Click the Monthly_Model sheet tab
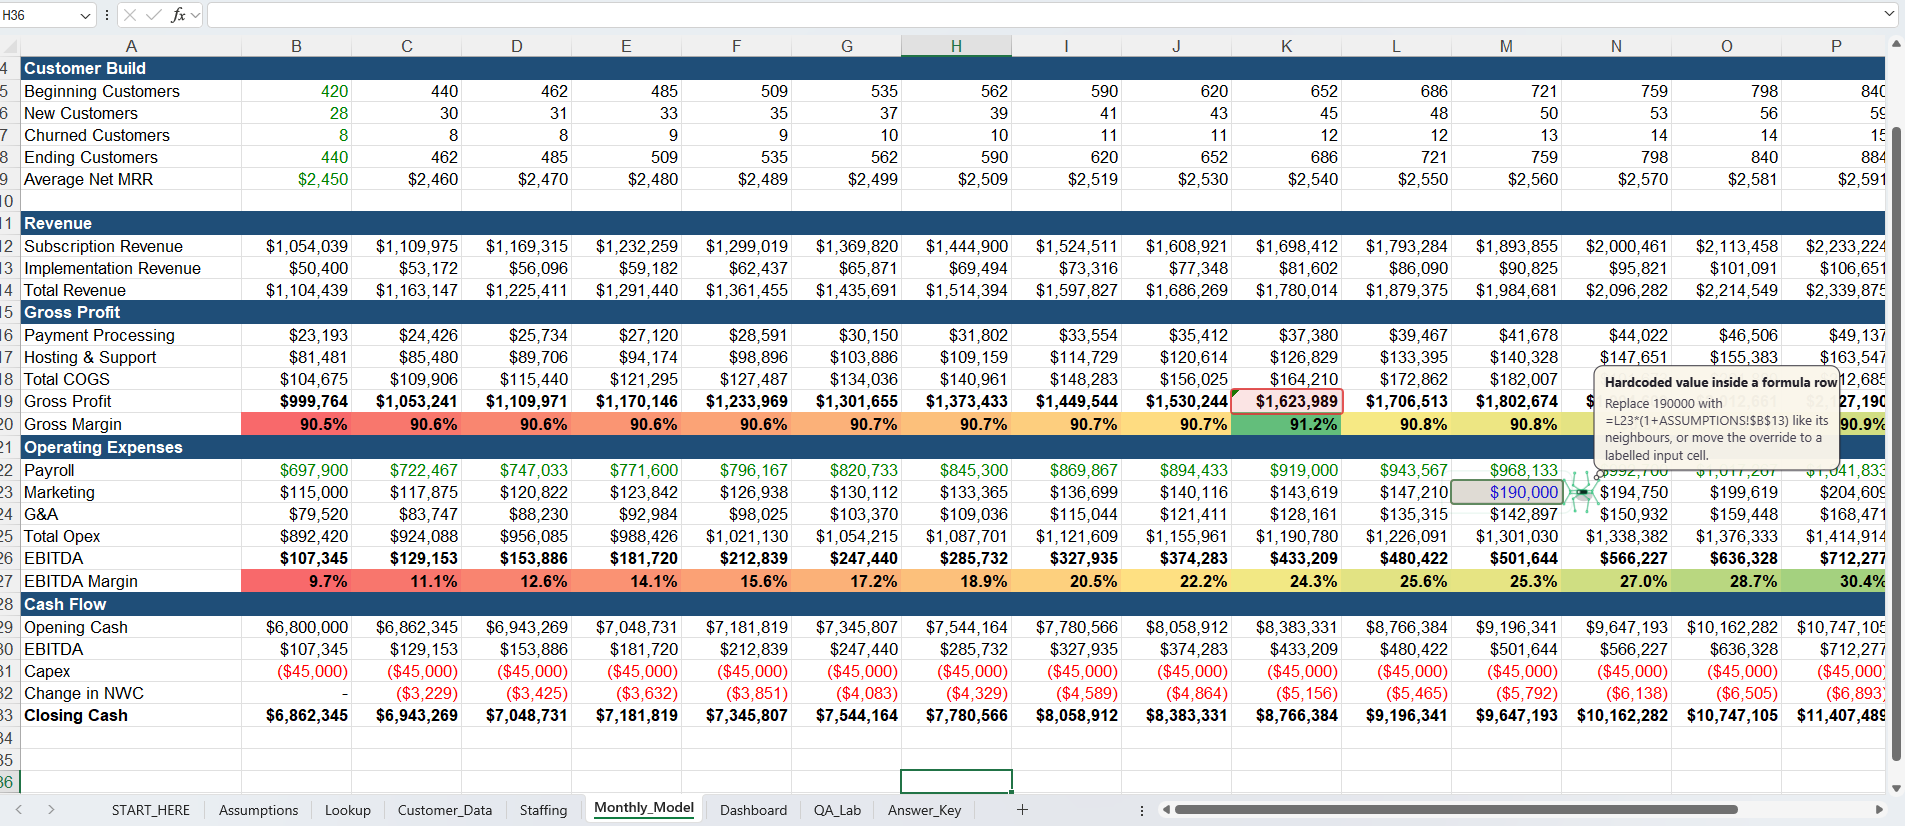Image resolution: width=1905 pixels, height=827 pixels. click(x=644, y=808)
